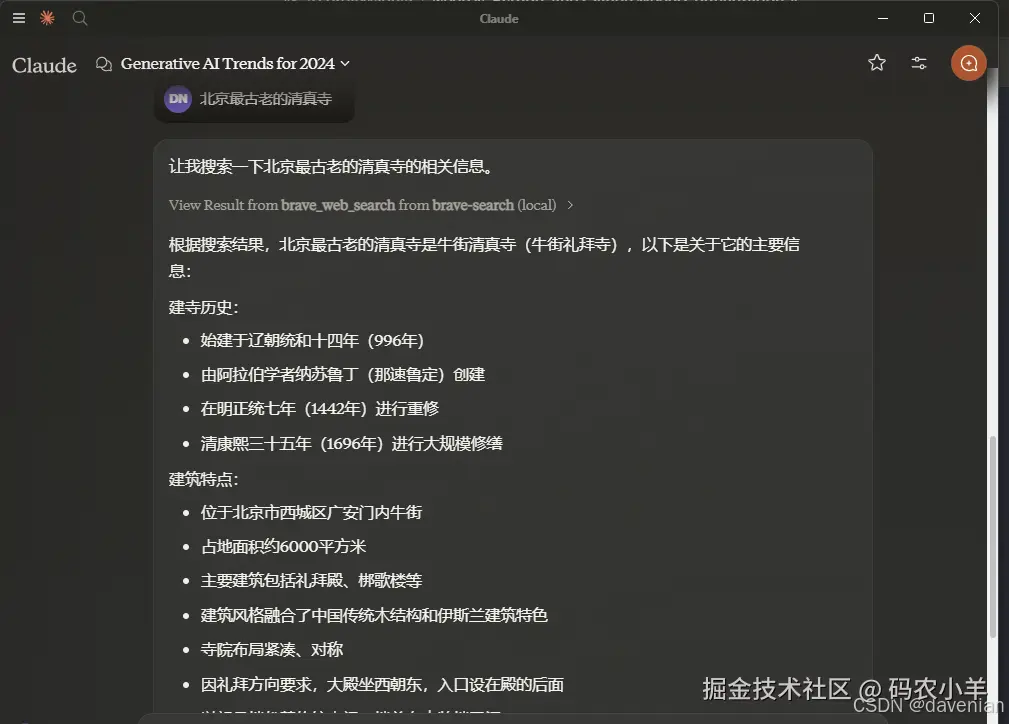
Task: Expand the conversation title dropdown chevron
Action: point(345,64)
